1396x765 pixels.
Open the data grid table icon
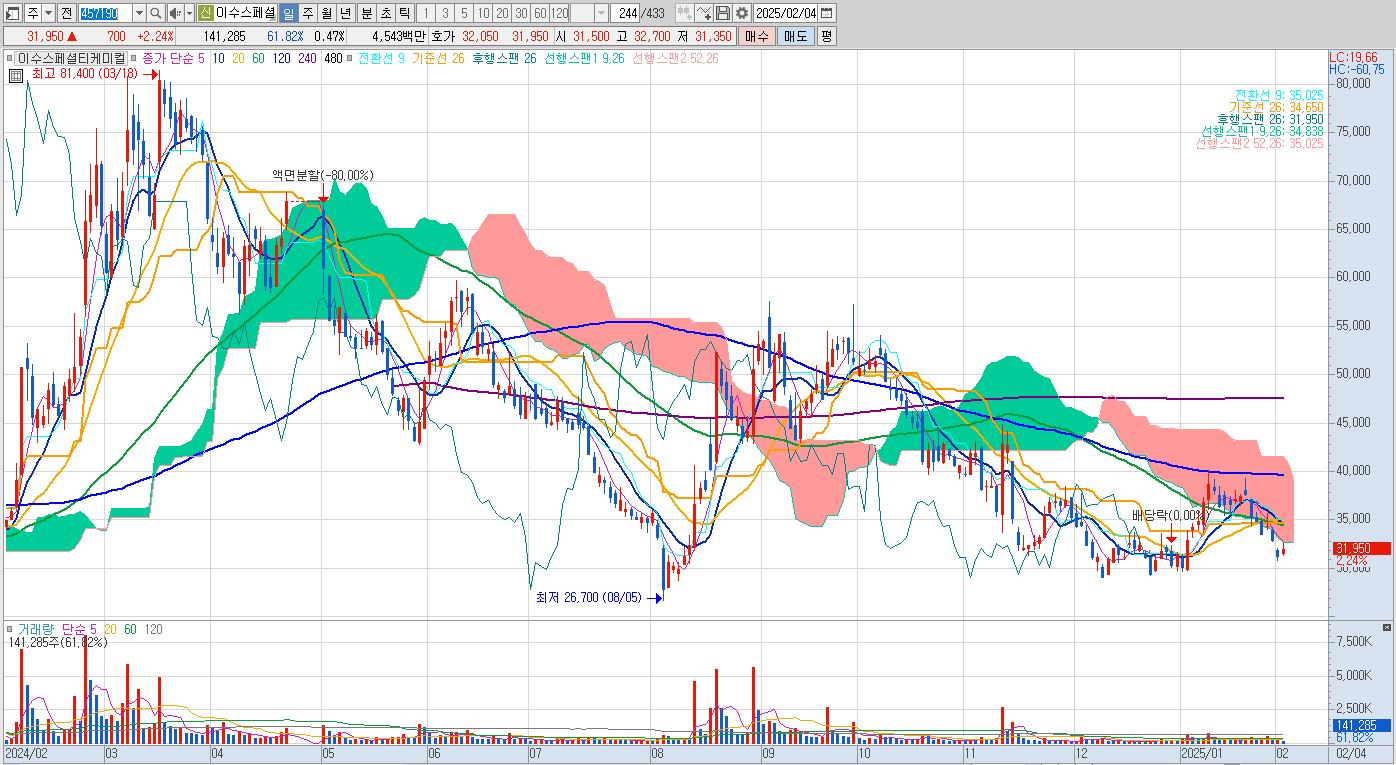pyautogui.click(x=15, y=75)
